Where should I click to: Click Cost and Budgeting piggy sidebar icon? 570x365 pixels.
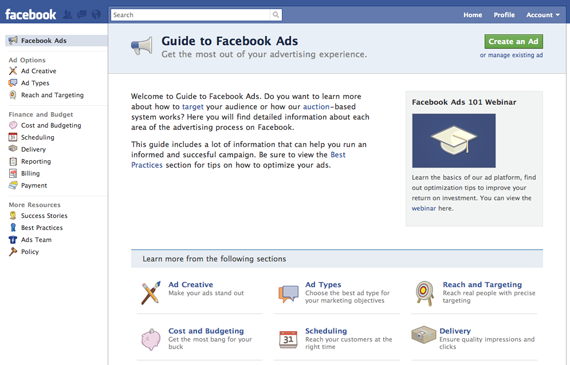tap(13, 125)
